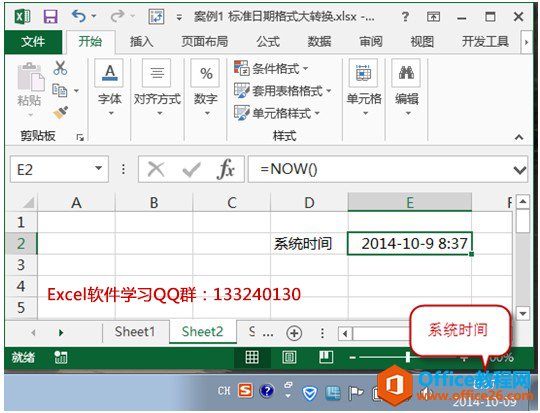Confirm formula entry with the checkmark
Image resolution: width=540 pixels, height=413 pixels.
(x=191, y=169)
